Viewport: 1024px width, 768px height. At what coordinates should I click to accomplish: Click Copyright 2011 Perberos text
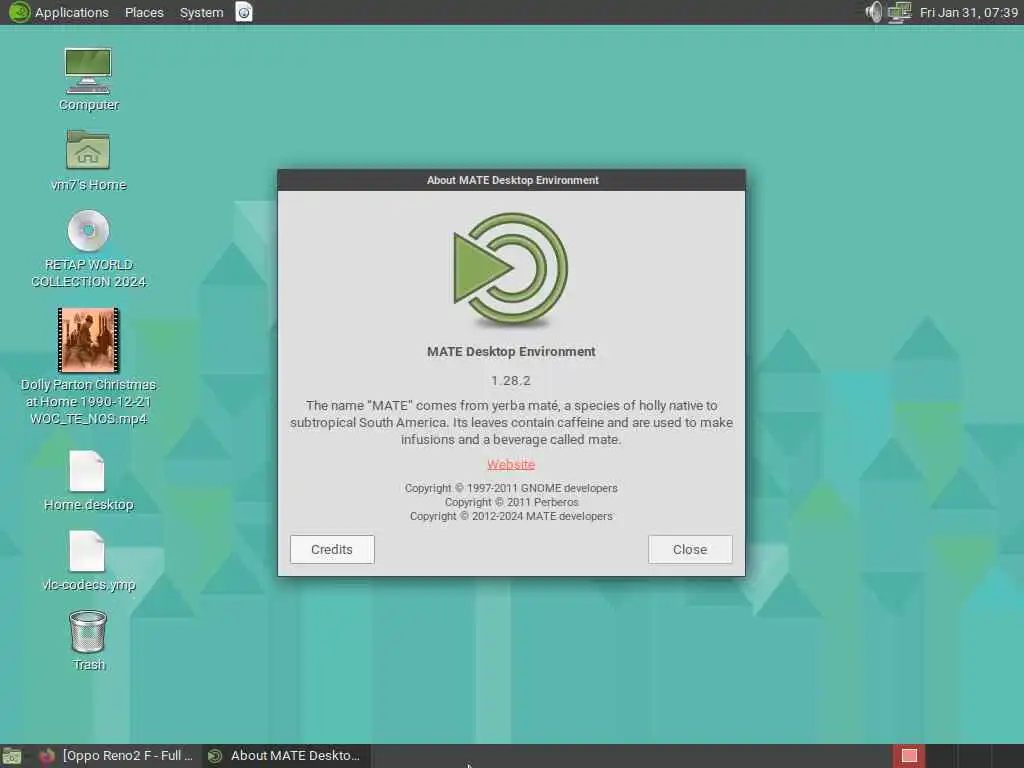(511, 502)
